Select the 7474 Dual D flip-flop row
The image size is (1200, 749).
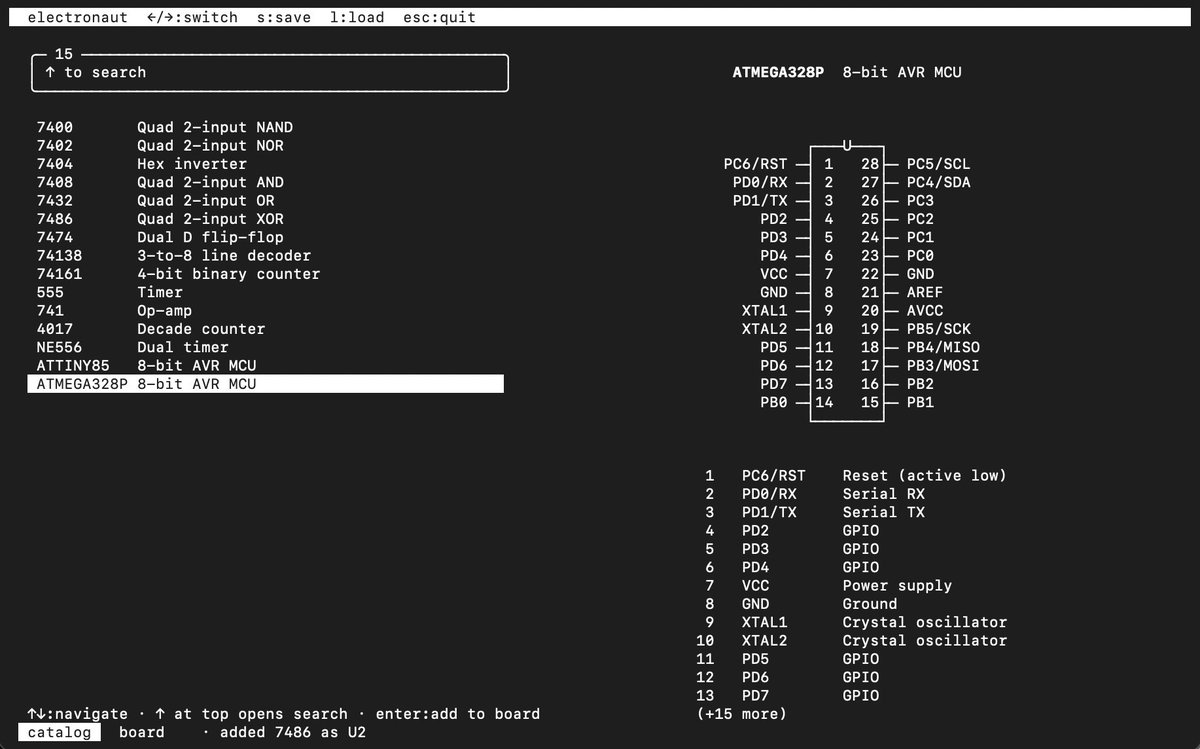[265, 237]
